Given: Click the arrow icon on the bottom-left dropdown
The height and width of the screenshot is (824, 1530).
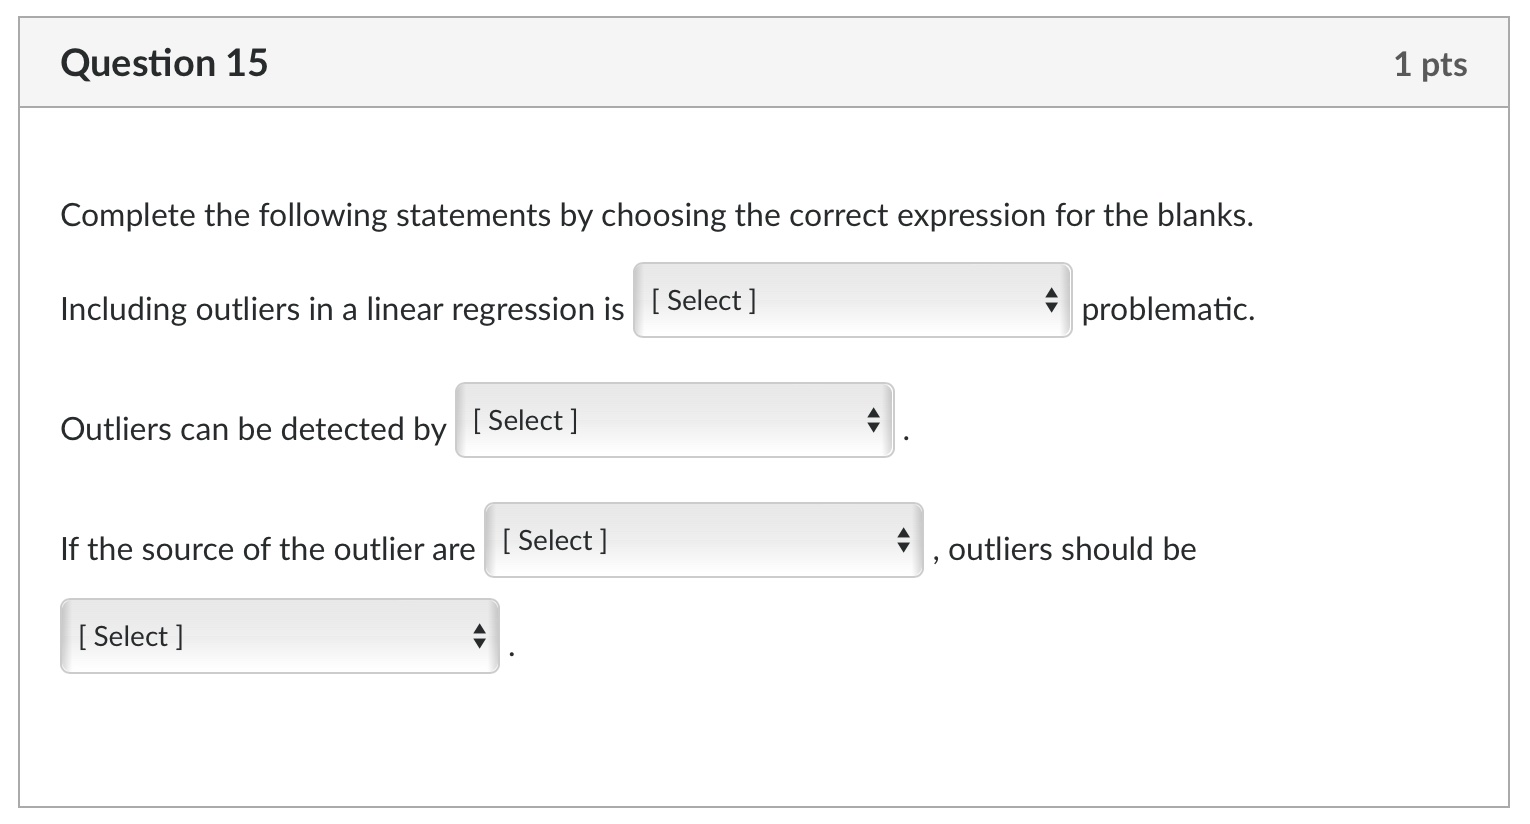Looking at the screenshot, I should (479, 636).
